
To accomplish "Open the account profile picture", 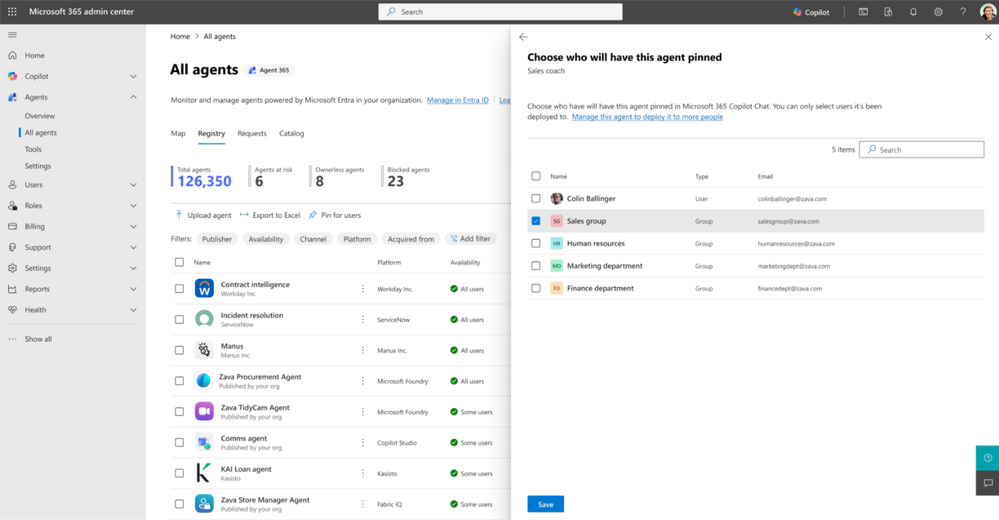I will tap(988, 11).
